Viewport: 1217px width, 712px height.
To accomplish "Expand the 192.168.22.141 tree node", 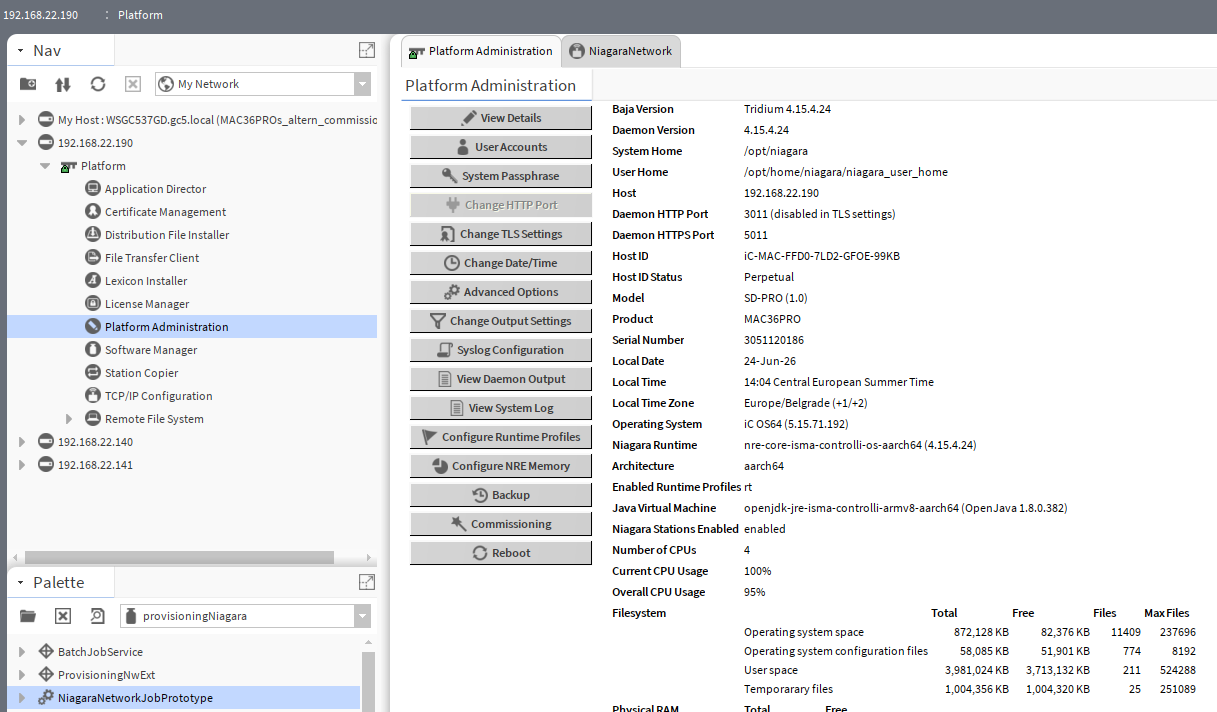I will pos(23,465).
